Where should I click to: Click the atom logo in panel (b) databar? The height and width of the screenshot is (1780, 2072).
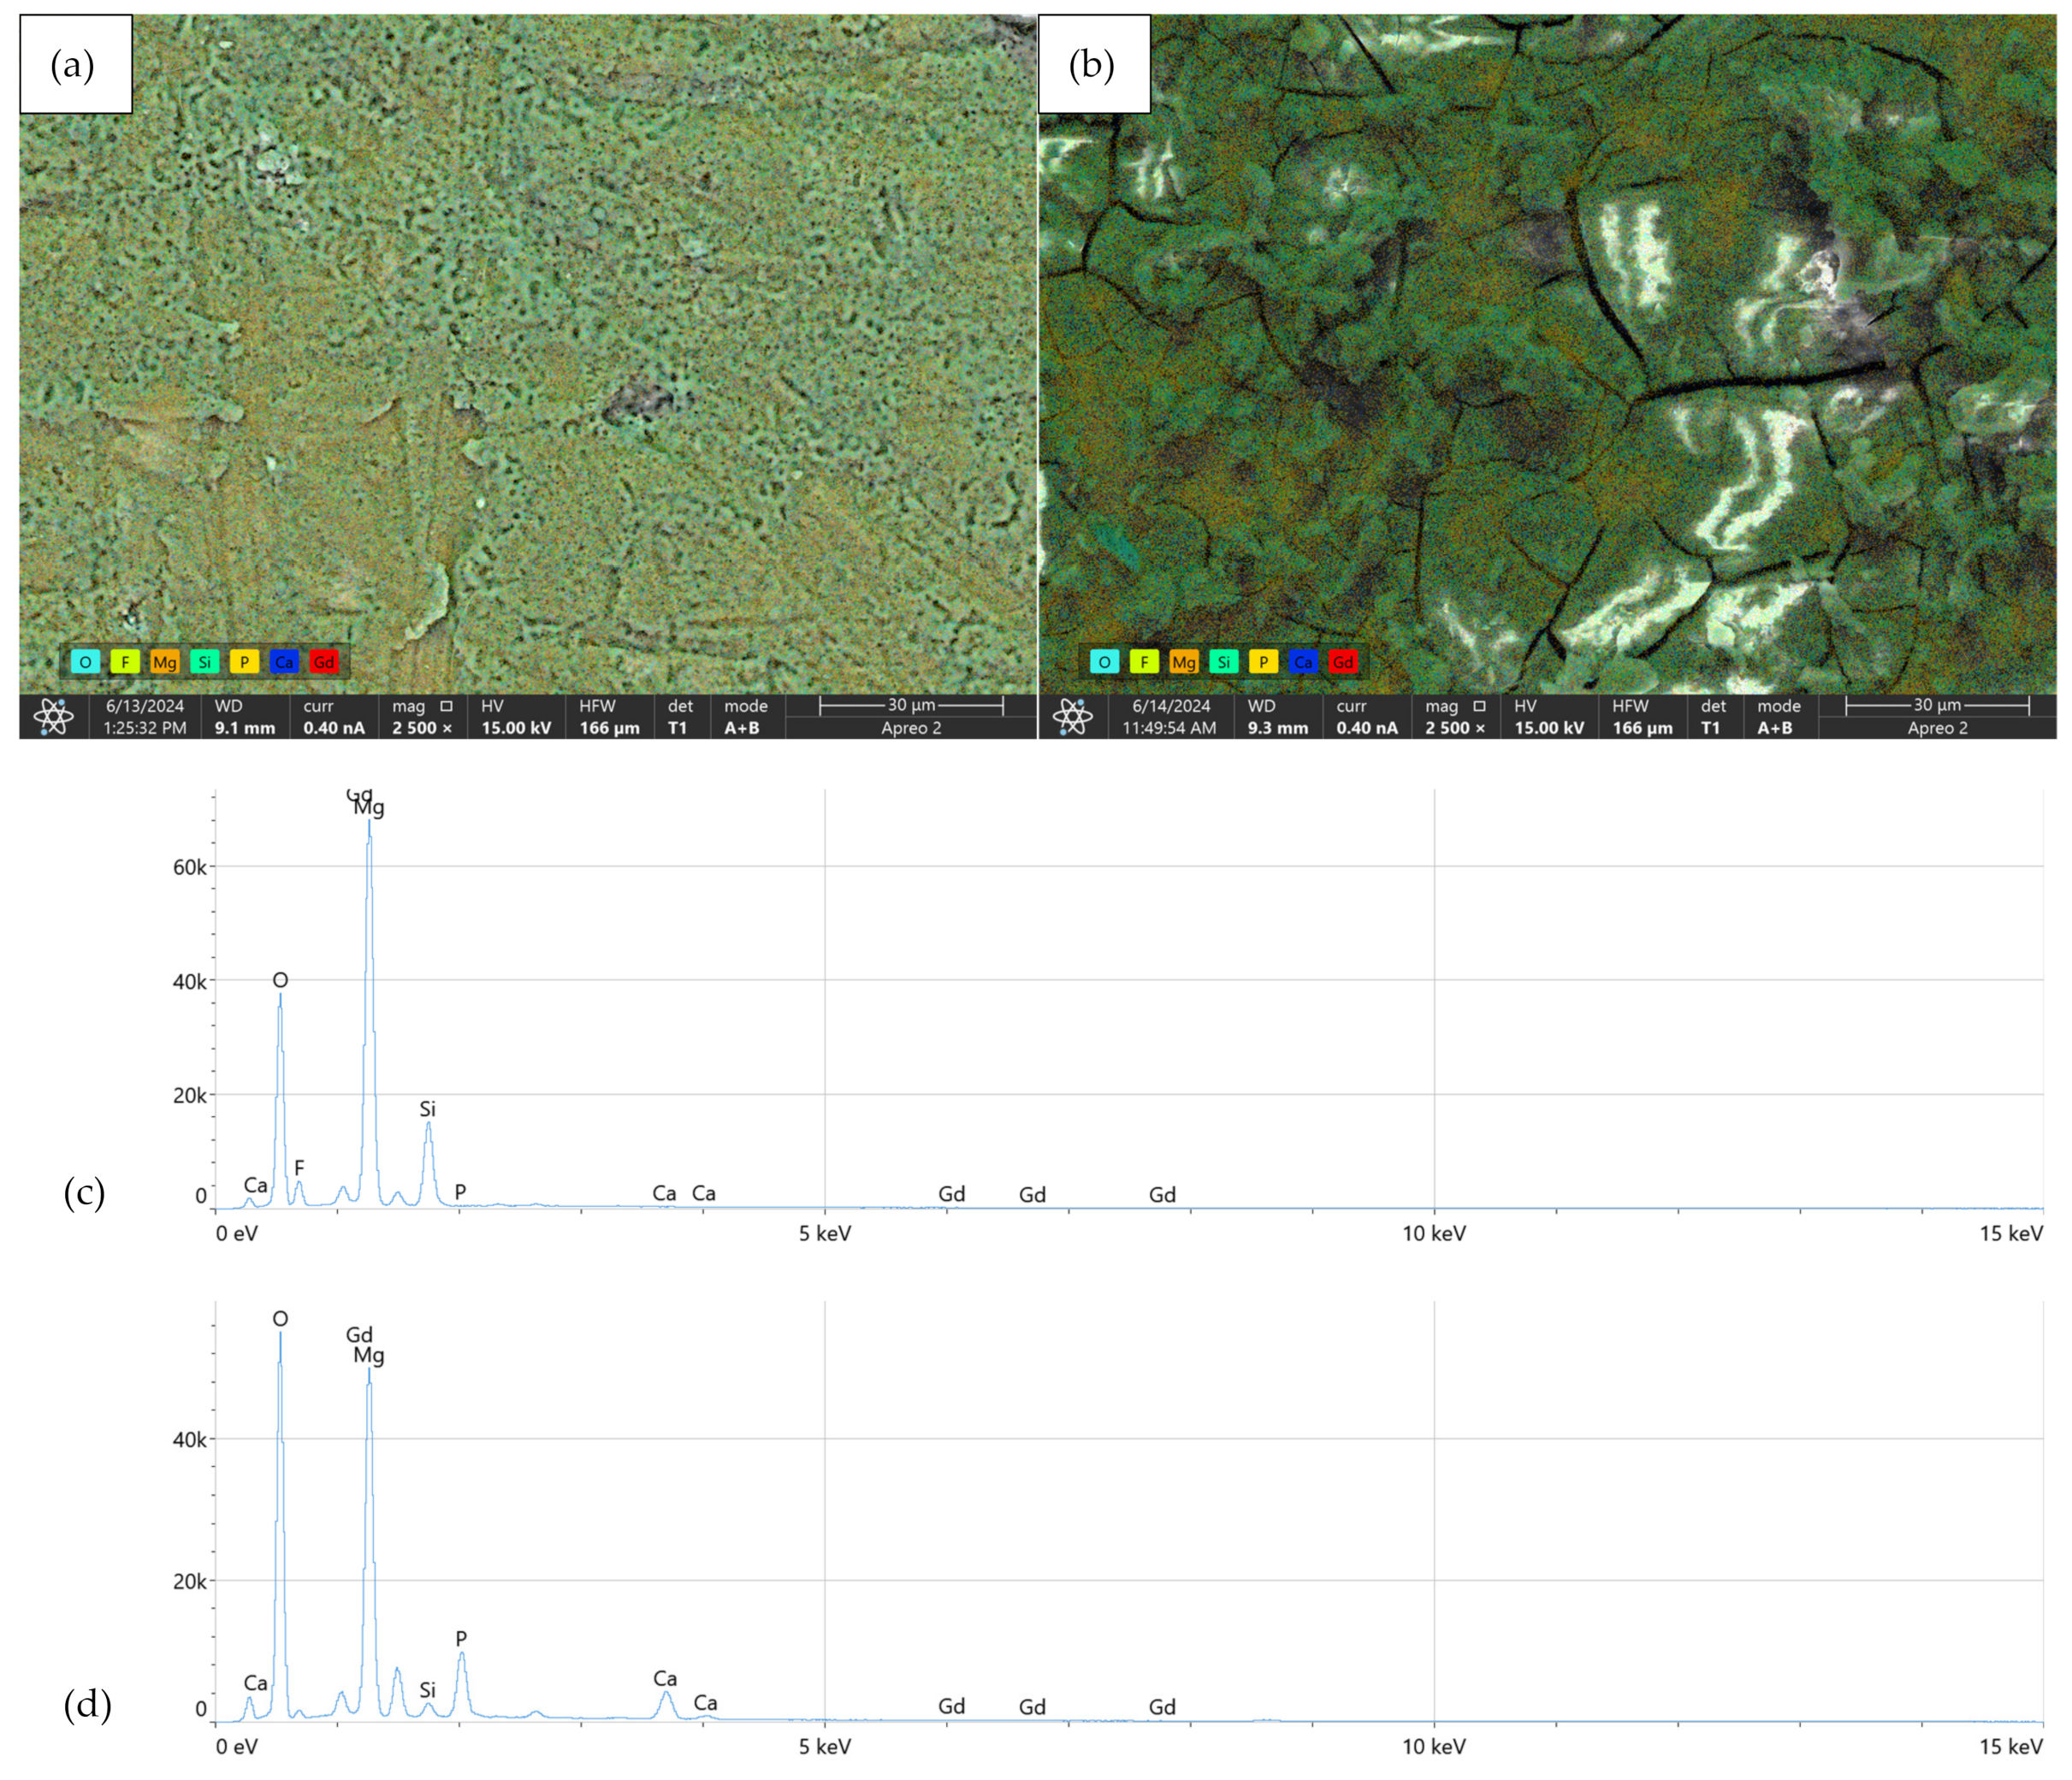pos(1072,716)
